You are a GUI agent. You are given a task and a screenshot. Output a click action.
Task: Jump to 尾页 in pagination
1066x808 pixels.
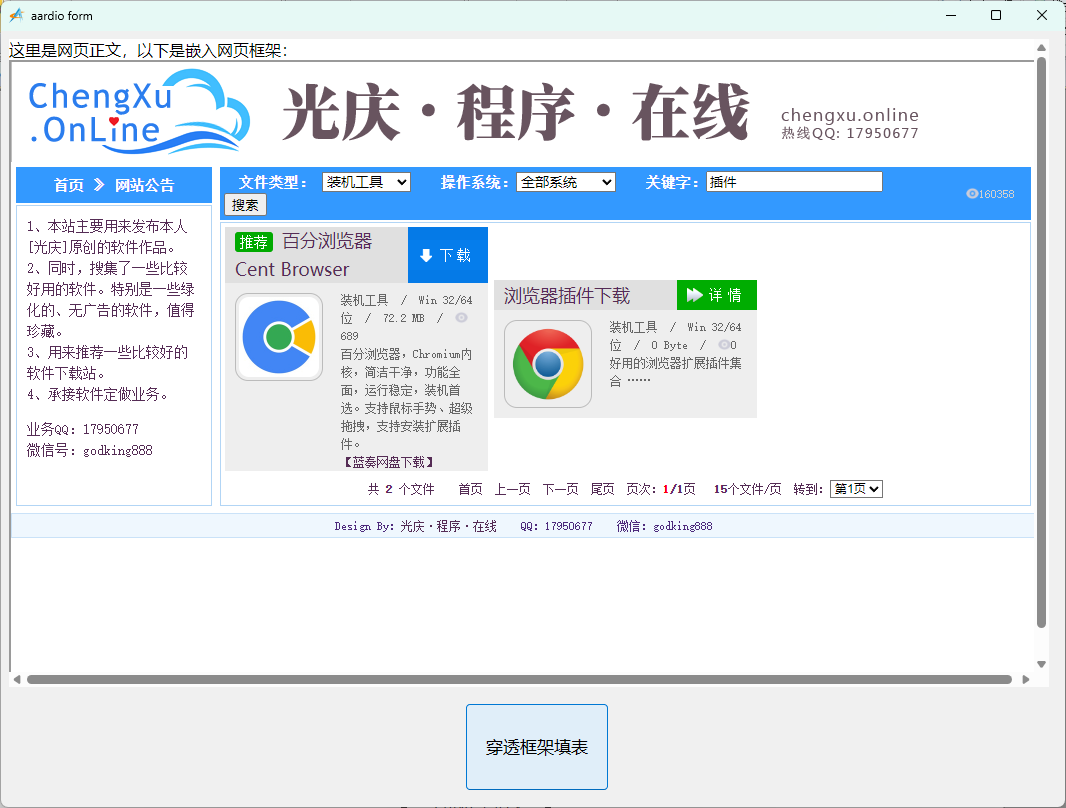point(602,489)
